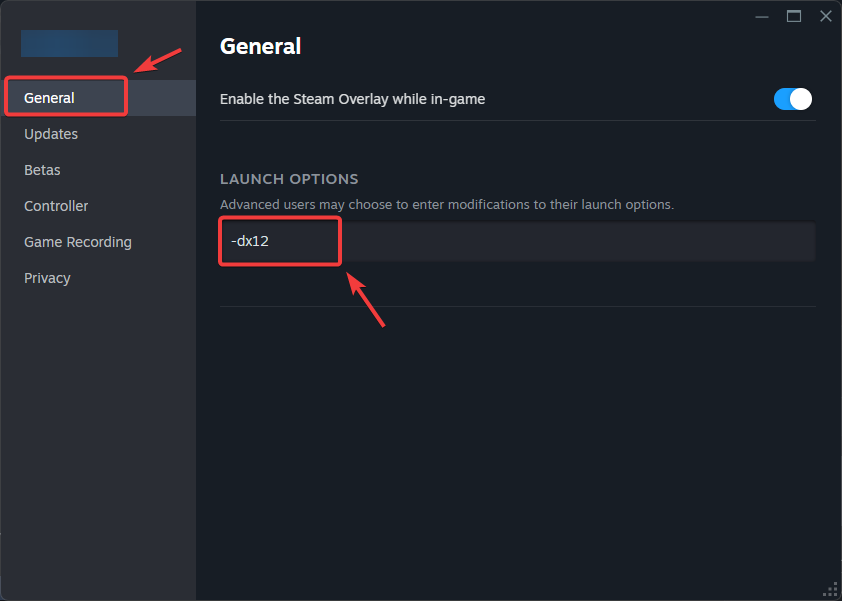Image resolution: width=842 pixels, height=601 pixels.
Task: Click the 'Advanced users may choose' description text
Action: (447, 204)
